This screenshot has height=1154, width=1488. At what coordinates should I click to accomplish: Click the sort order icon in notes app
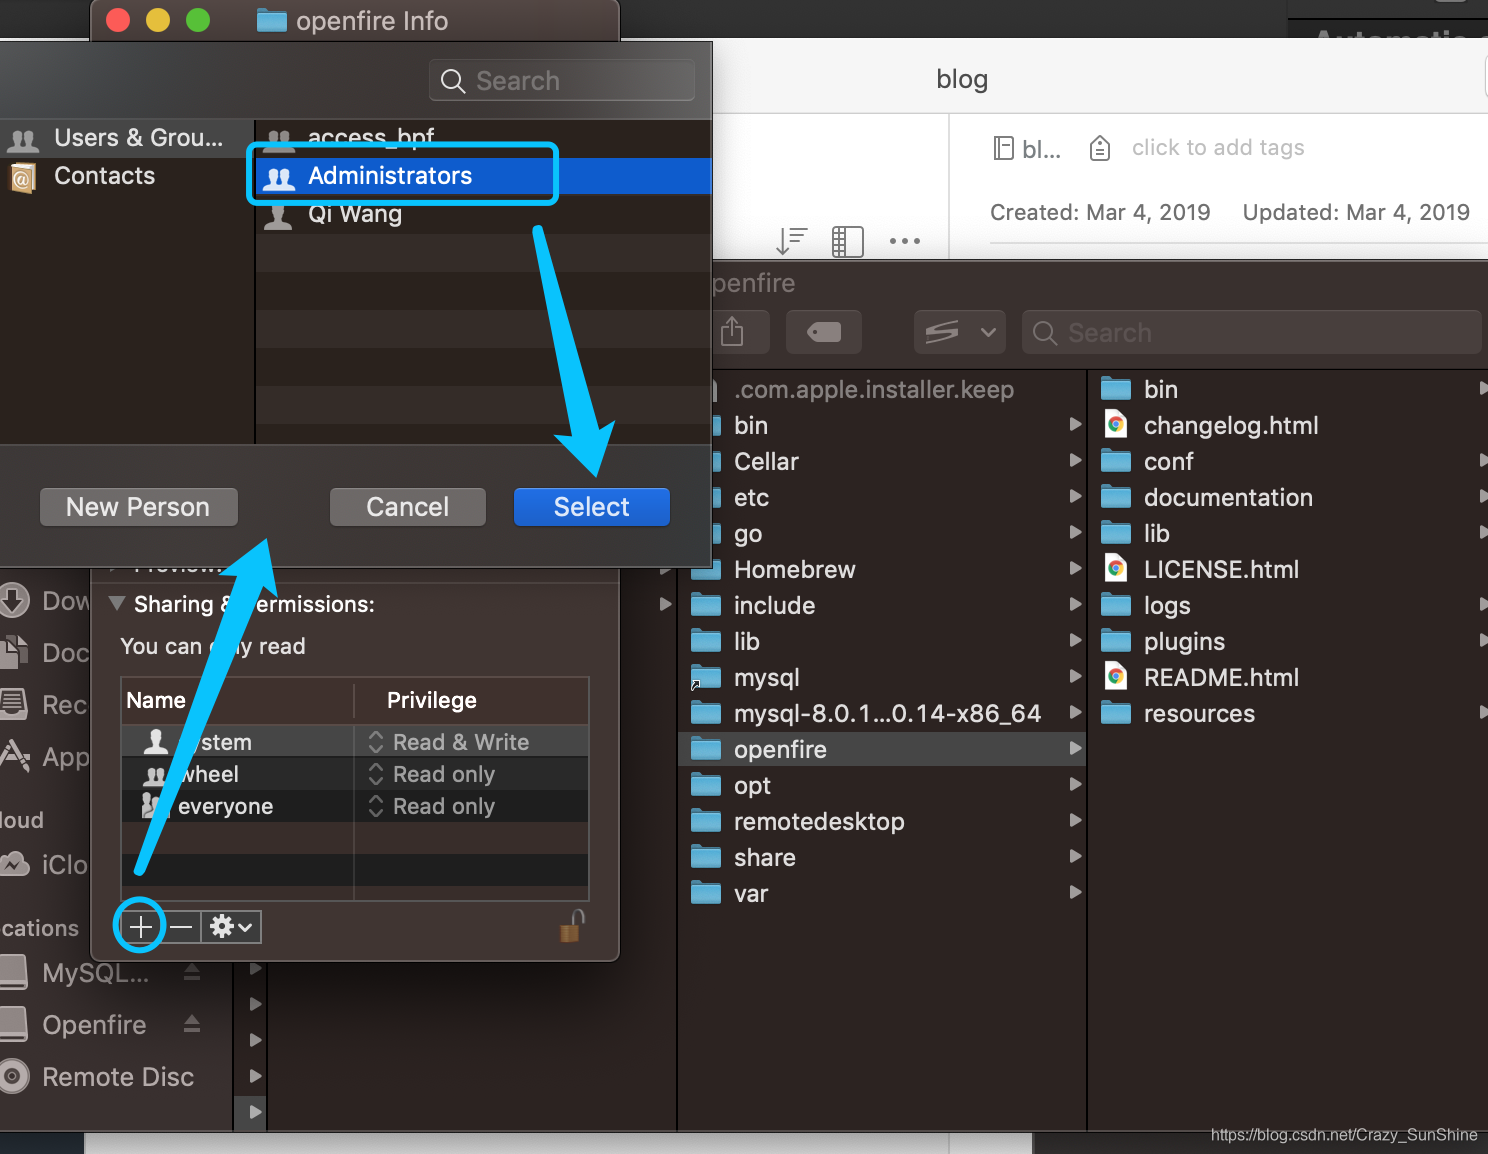pyautogui.click(x=792, y=241)
